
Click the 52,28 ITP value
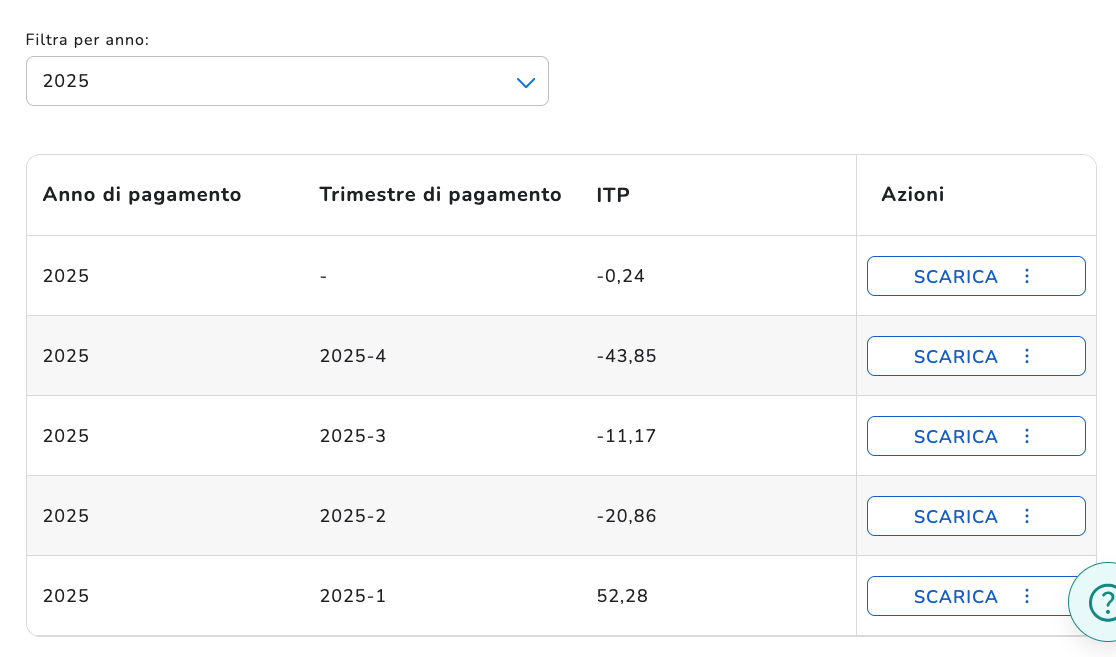pyautogui.click(x=622, y=596)
